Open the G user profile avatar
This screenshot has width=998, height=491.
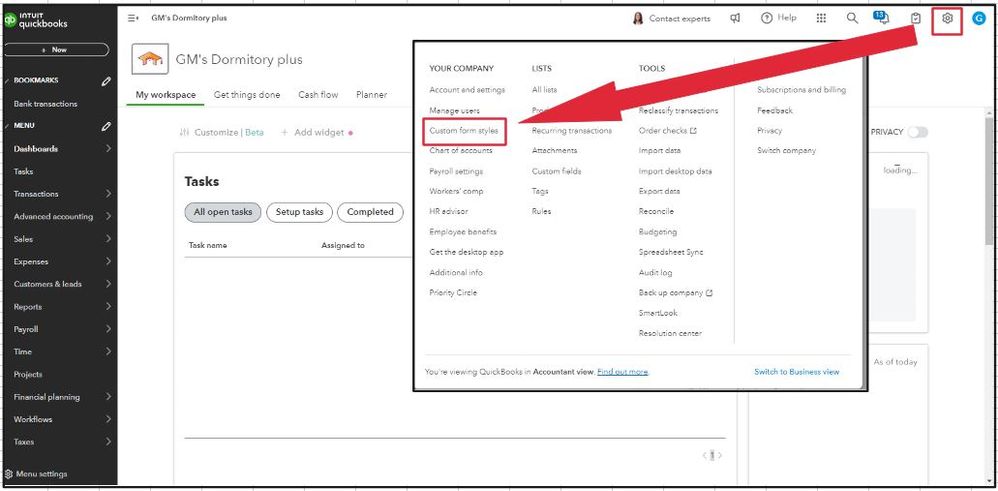(x=979, y=18)
